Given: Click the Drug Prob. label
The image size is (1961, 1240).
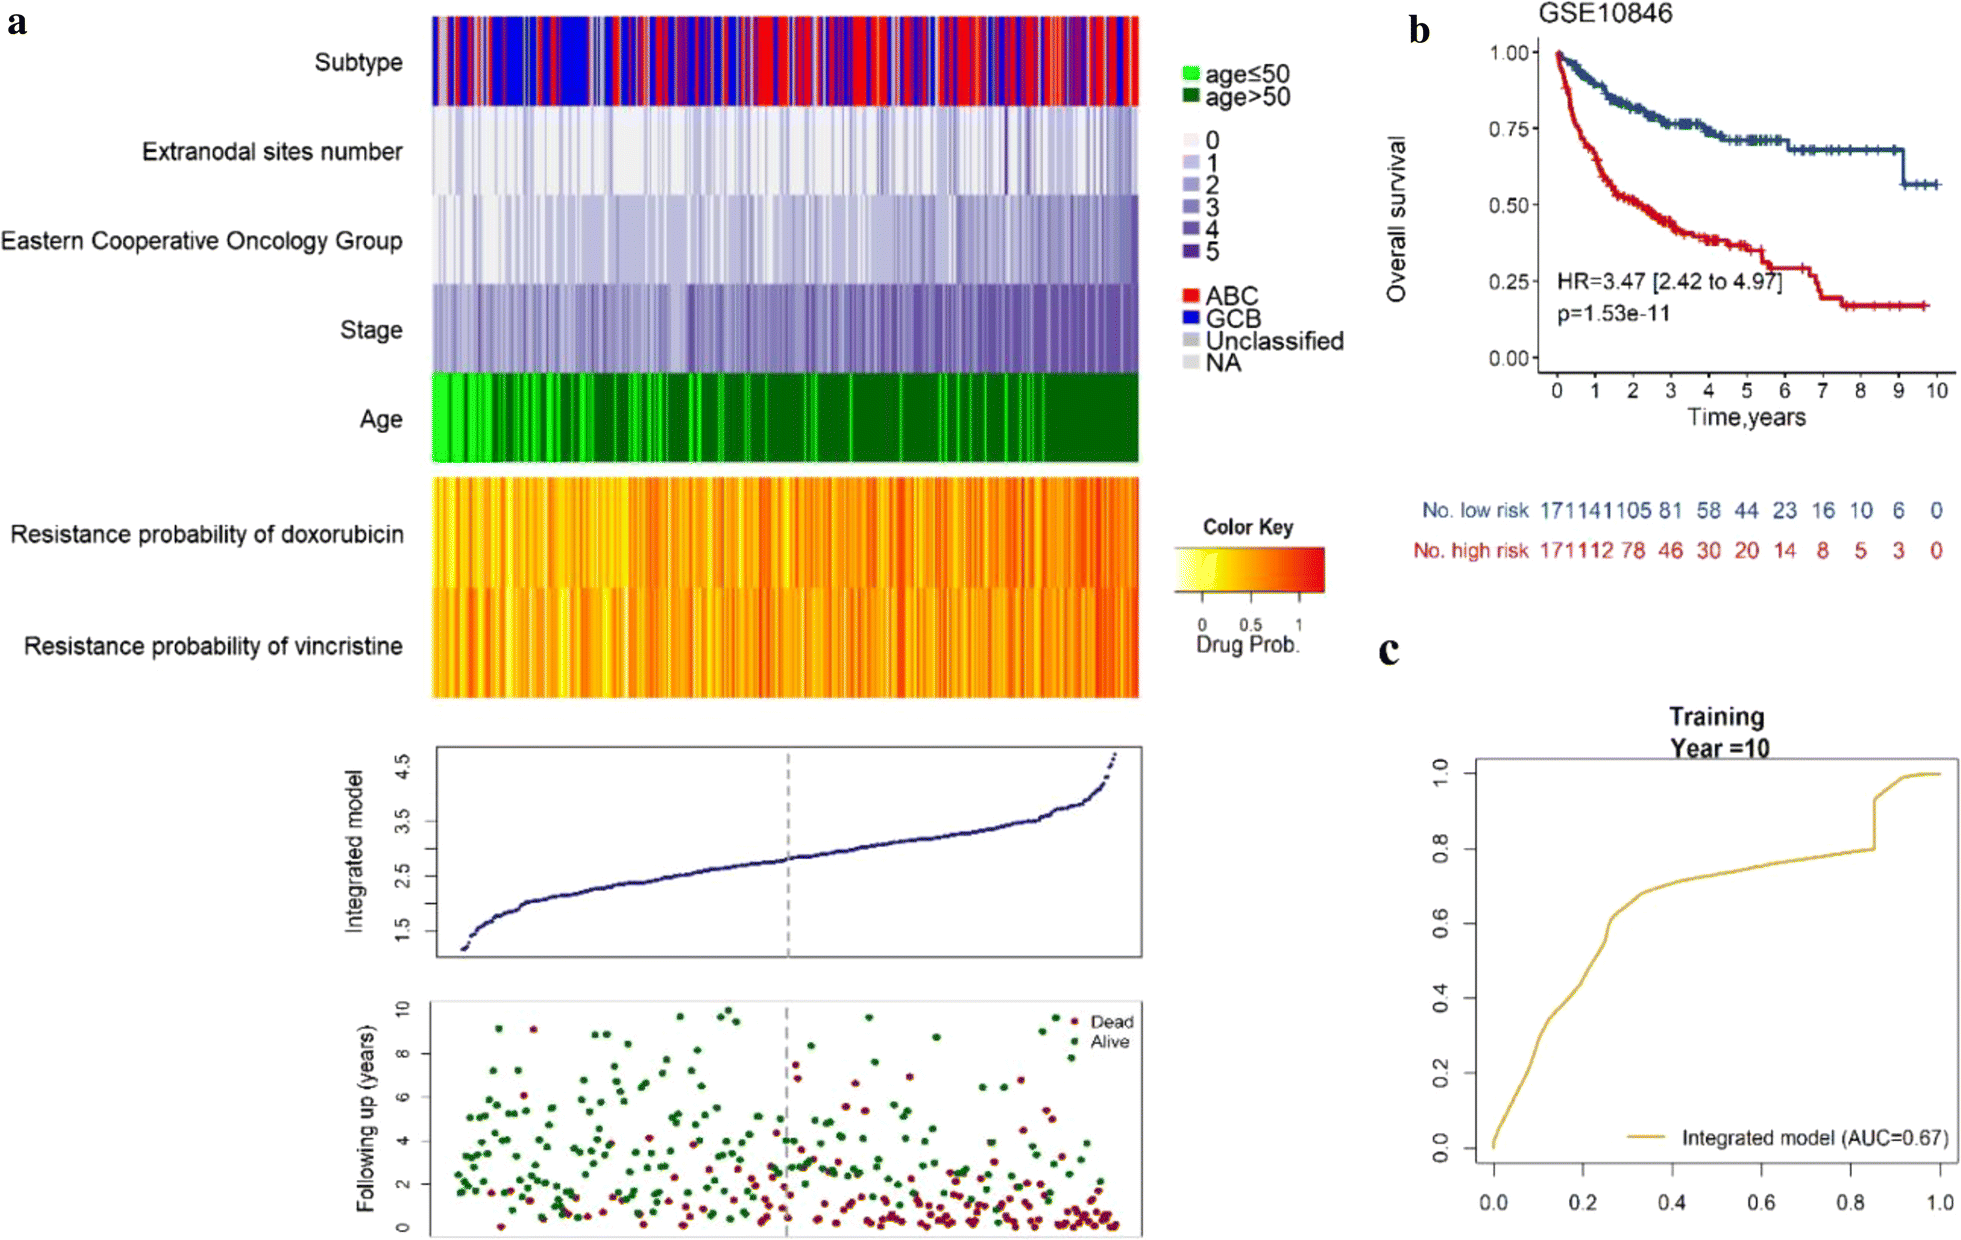Looking at the screenshot, I should (1248, 645).
